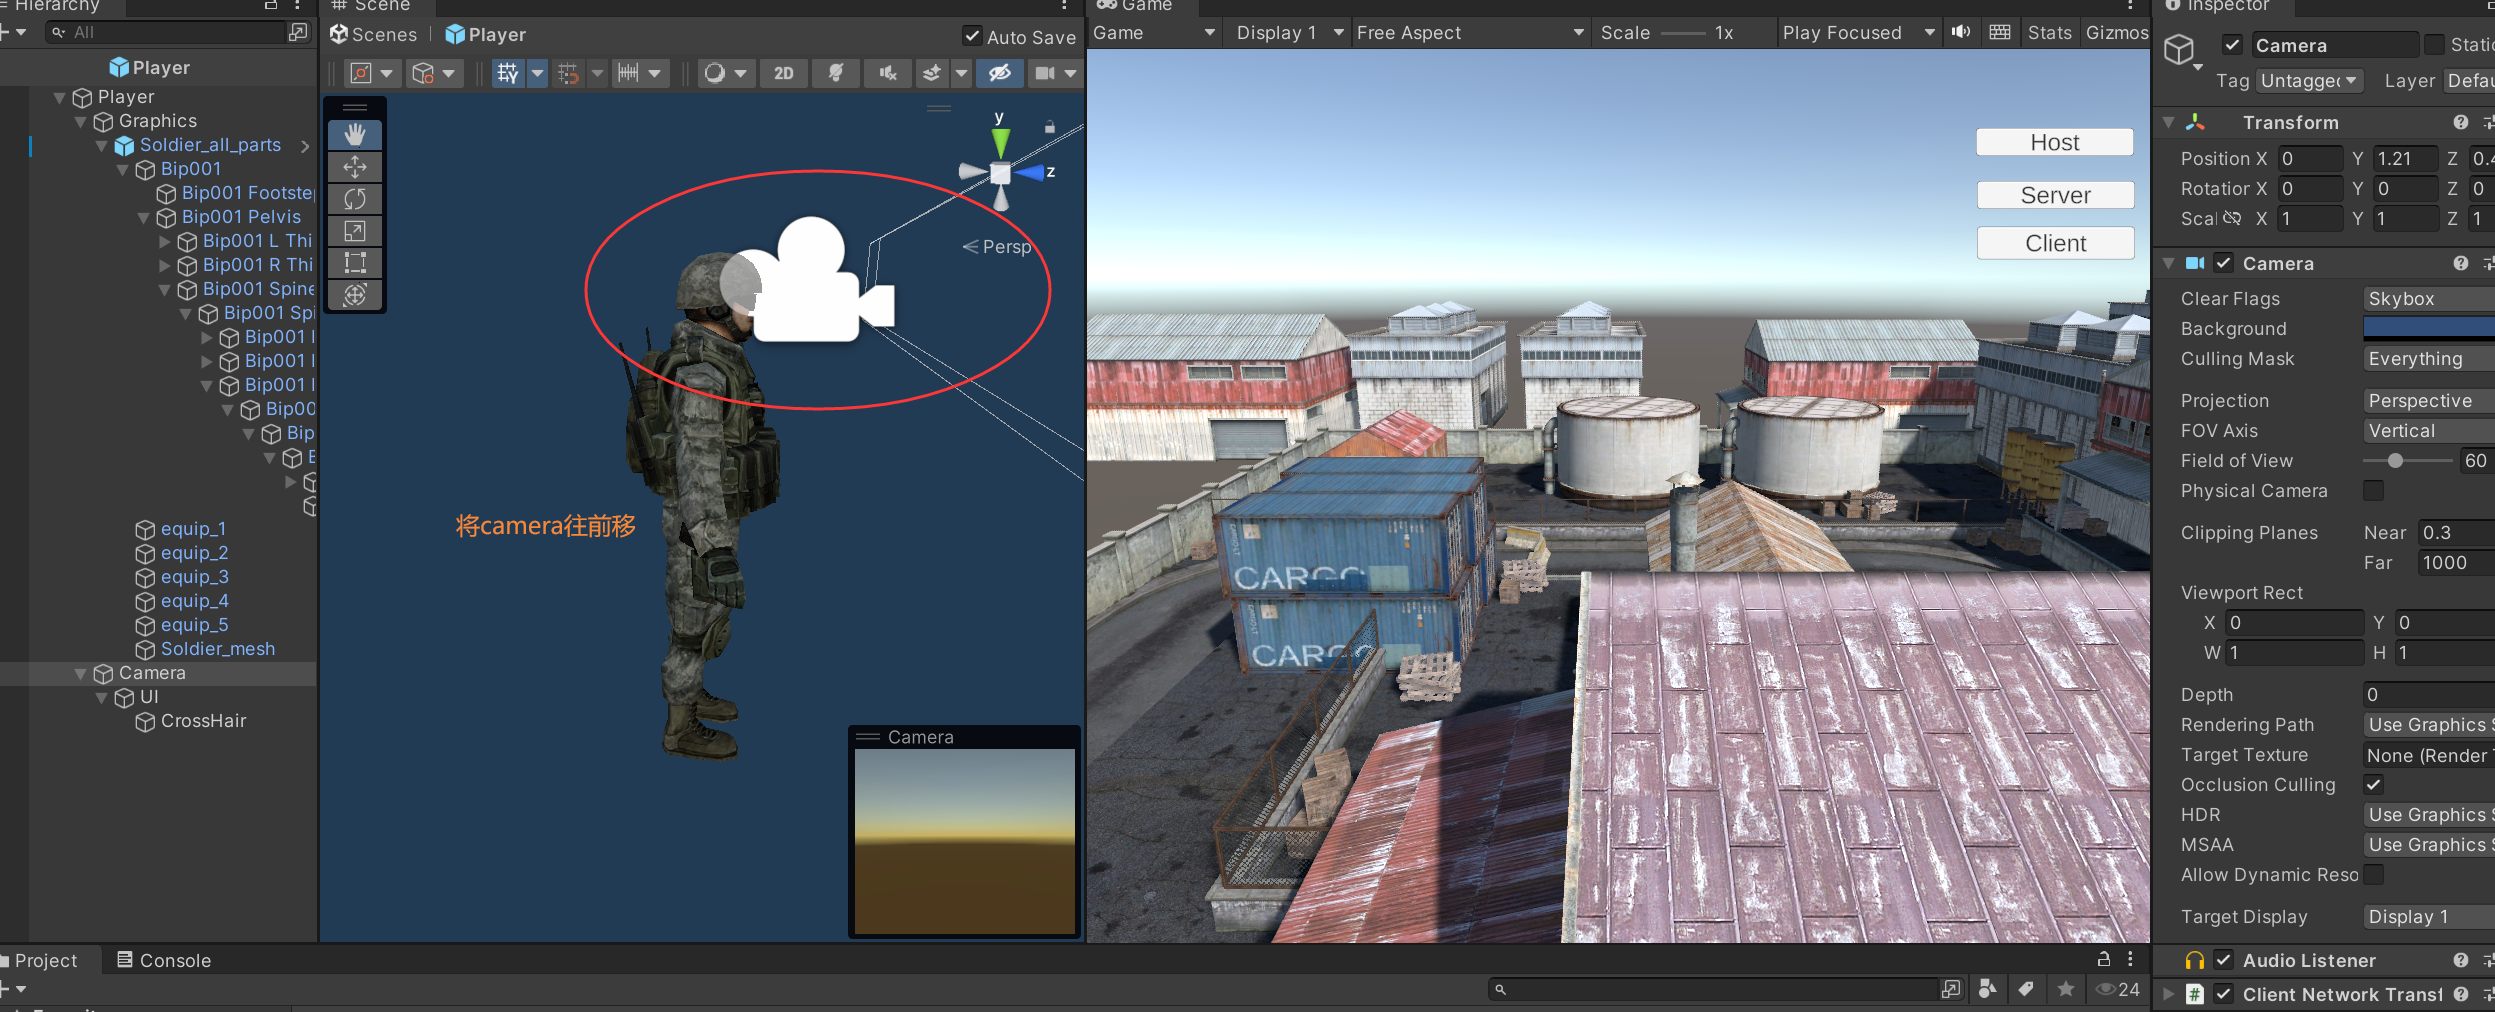The image size is (2495, 1012).
Task: Click the scene camera settings icon
Action: coord(1045,73)
